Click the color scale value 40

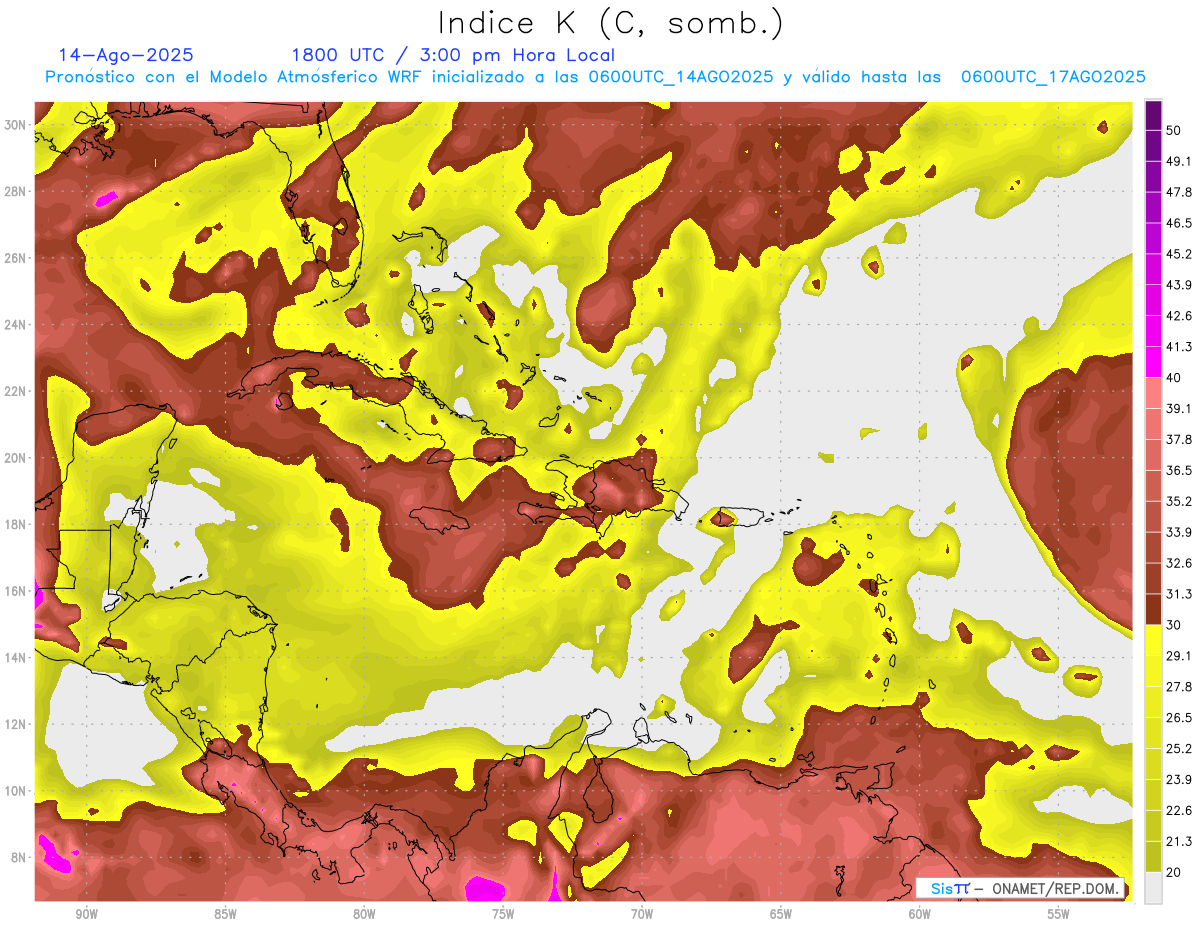[1175, 377]
